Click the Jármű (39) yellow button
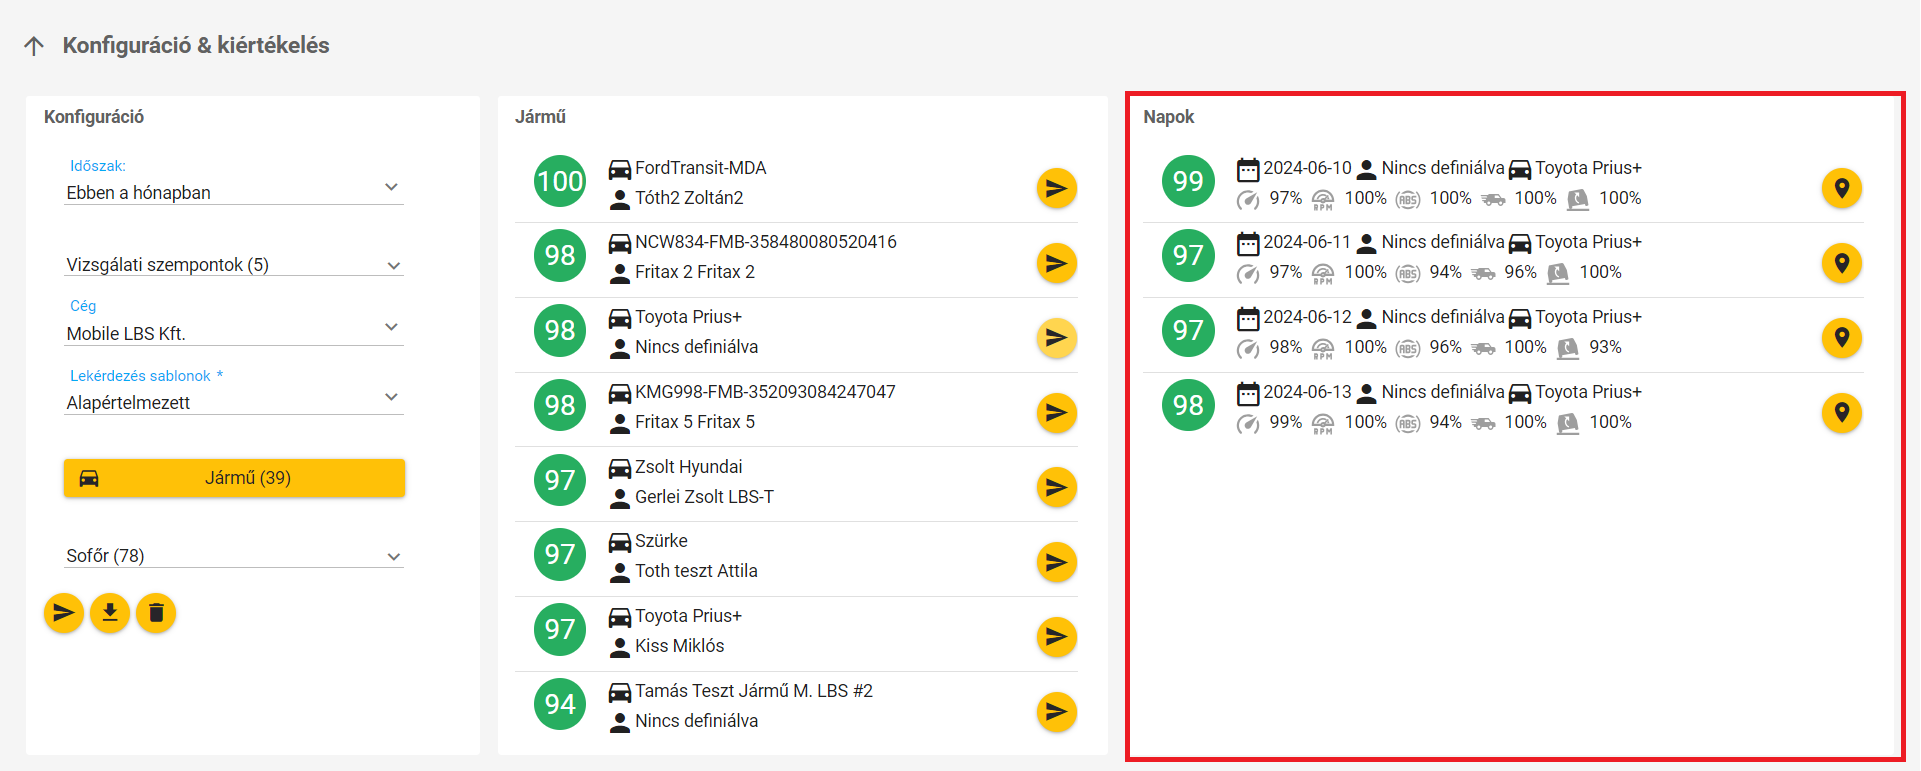1921x771 pixels. click(234, 478)
